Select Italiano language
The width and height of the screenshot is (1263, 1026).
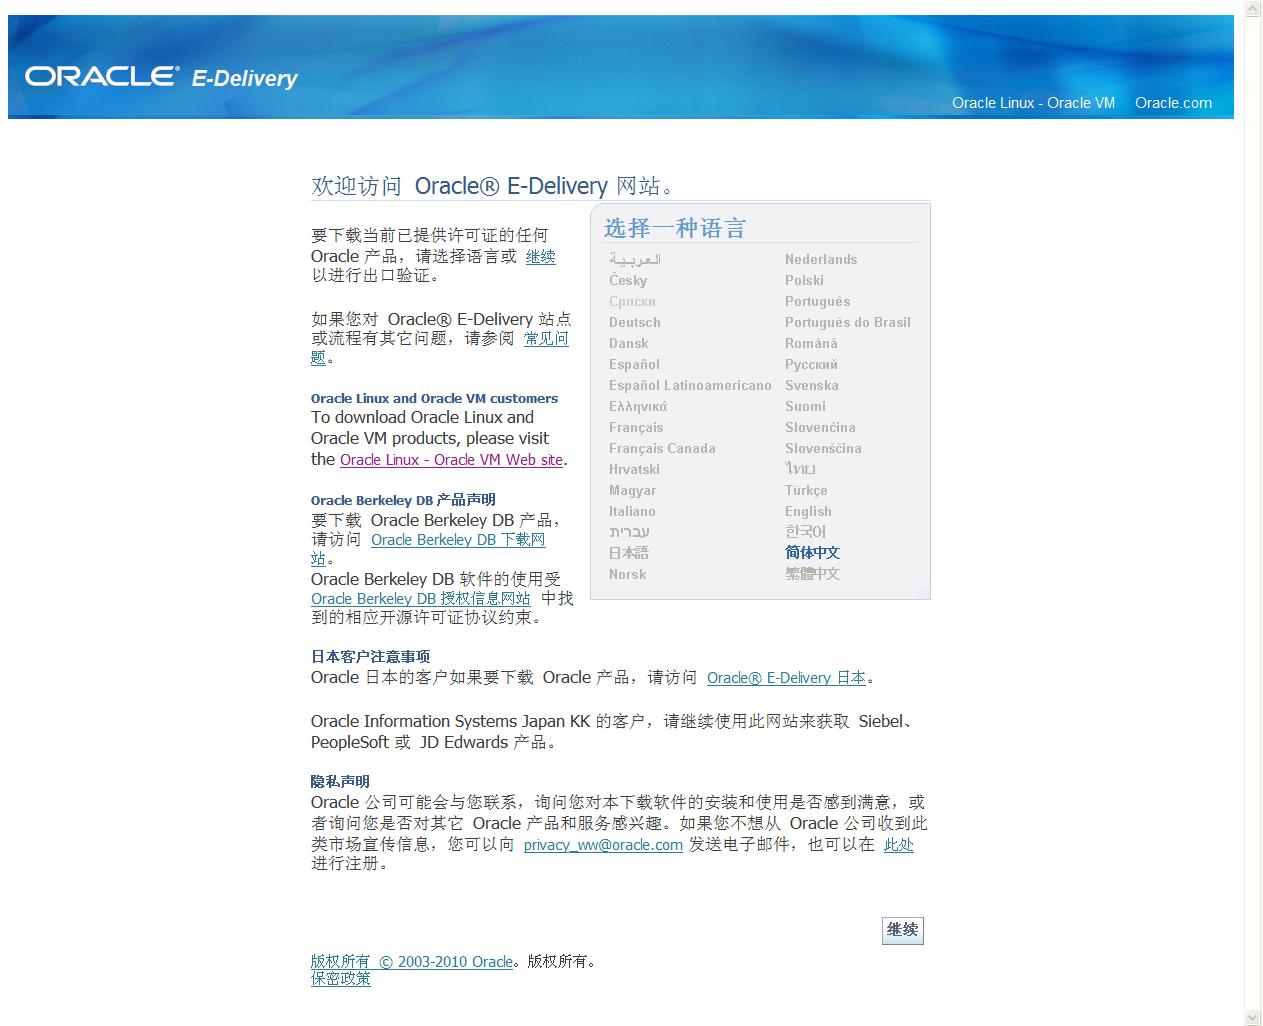pyautogui.click(x=632, y=511)
